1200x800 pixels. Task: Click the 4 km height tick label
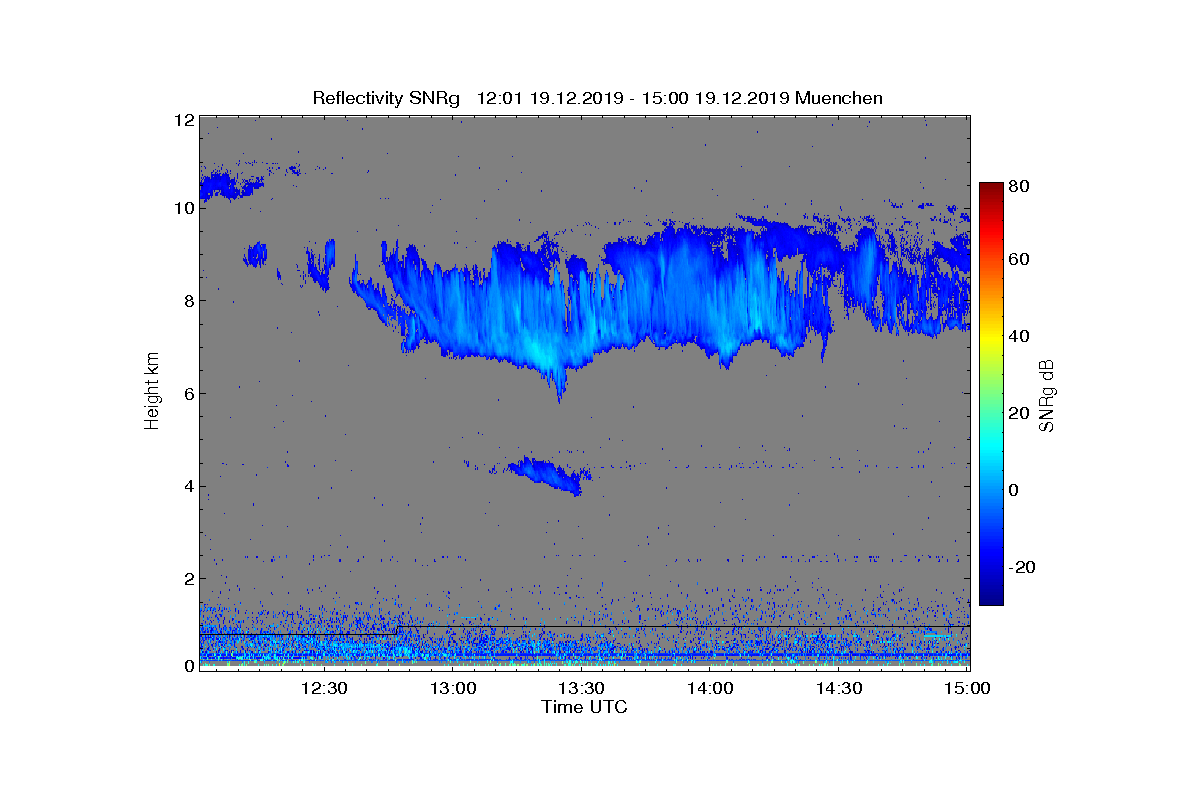pos(188,486)
